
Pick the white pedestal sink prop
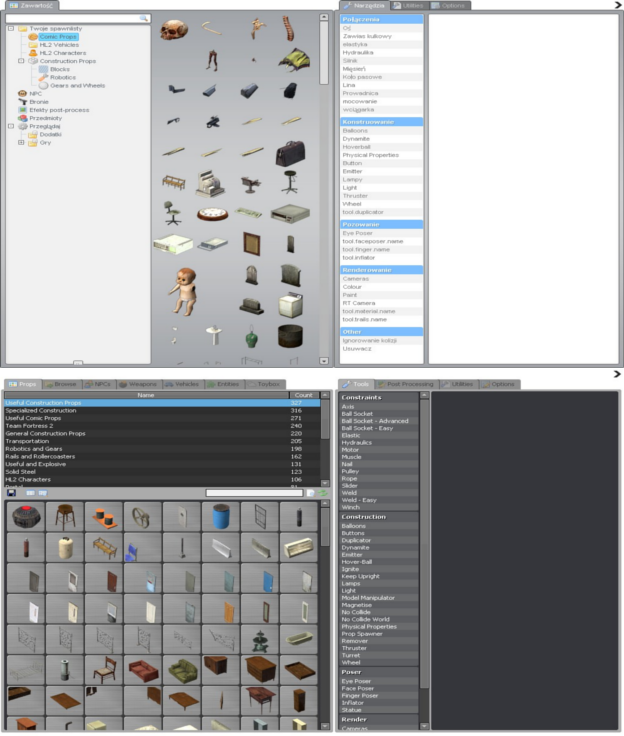click(x=214, y=335)
